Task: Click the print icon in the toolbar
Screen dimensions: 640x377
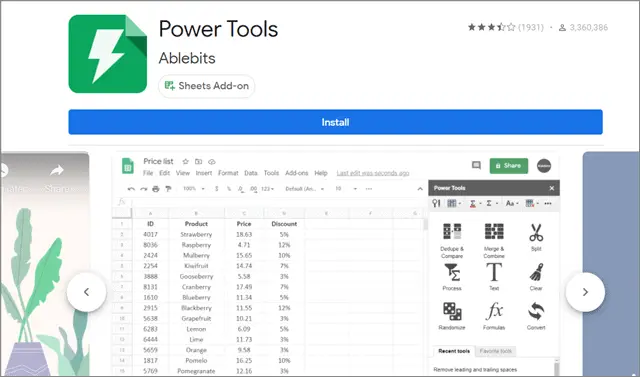Action: coord(156,189)
